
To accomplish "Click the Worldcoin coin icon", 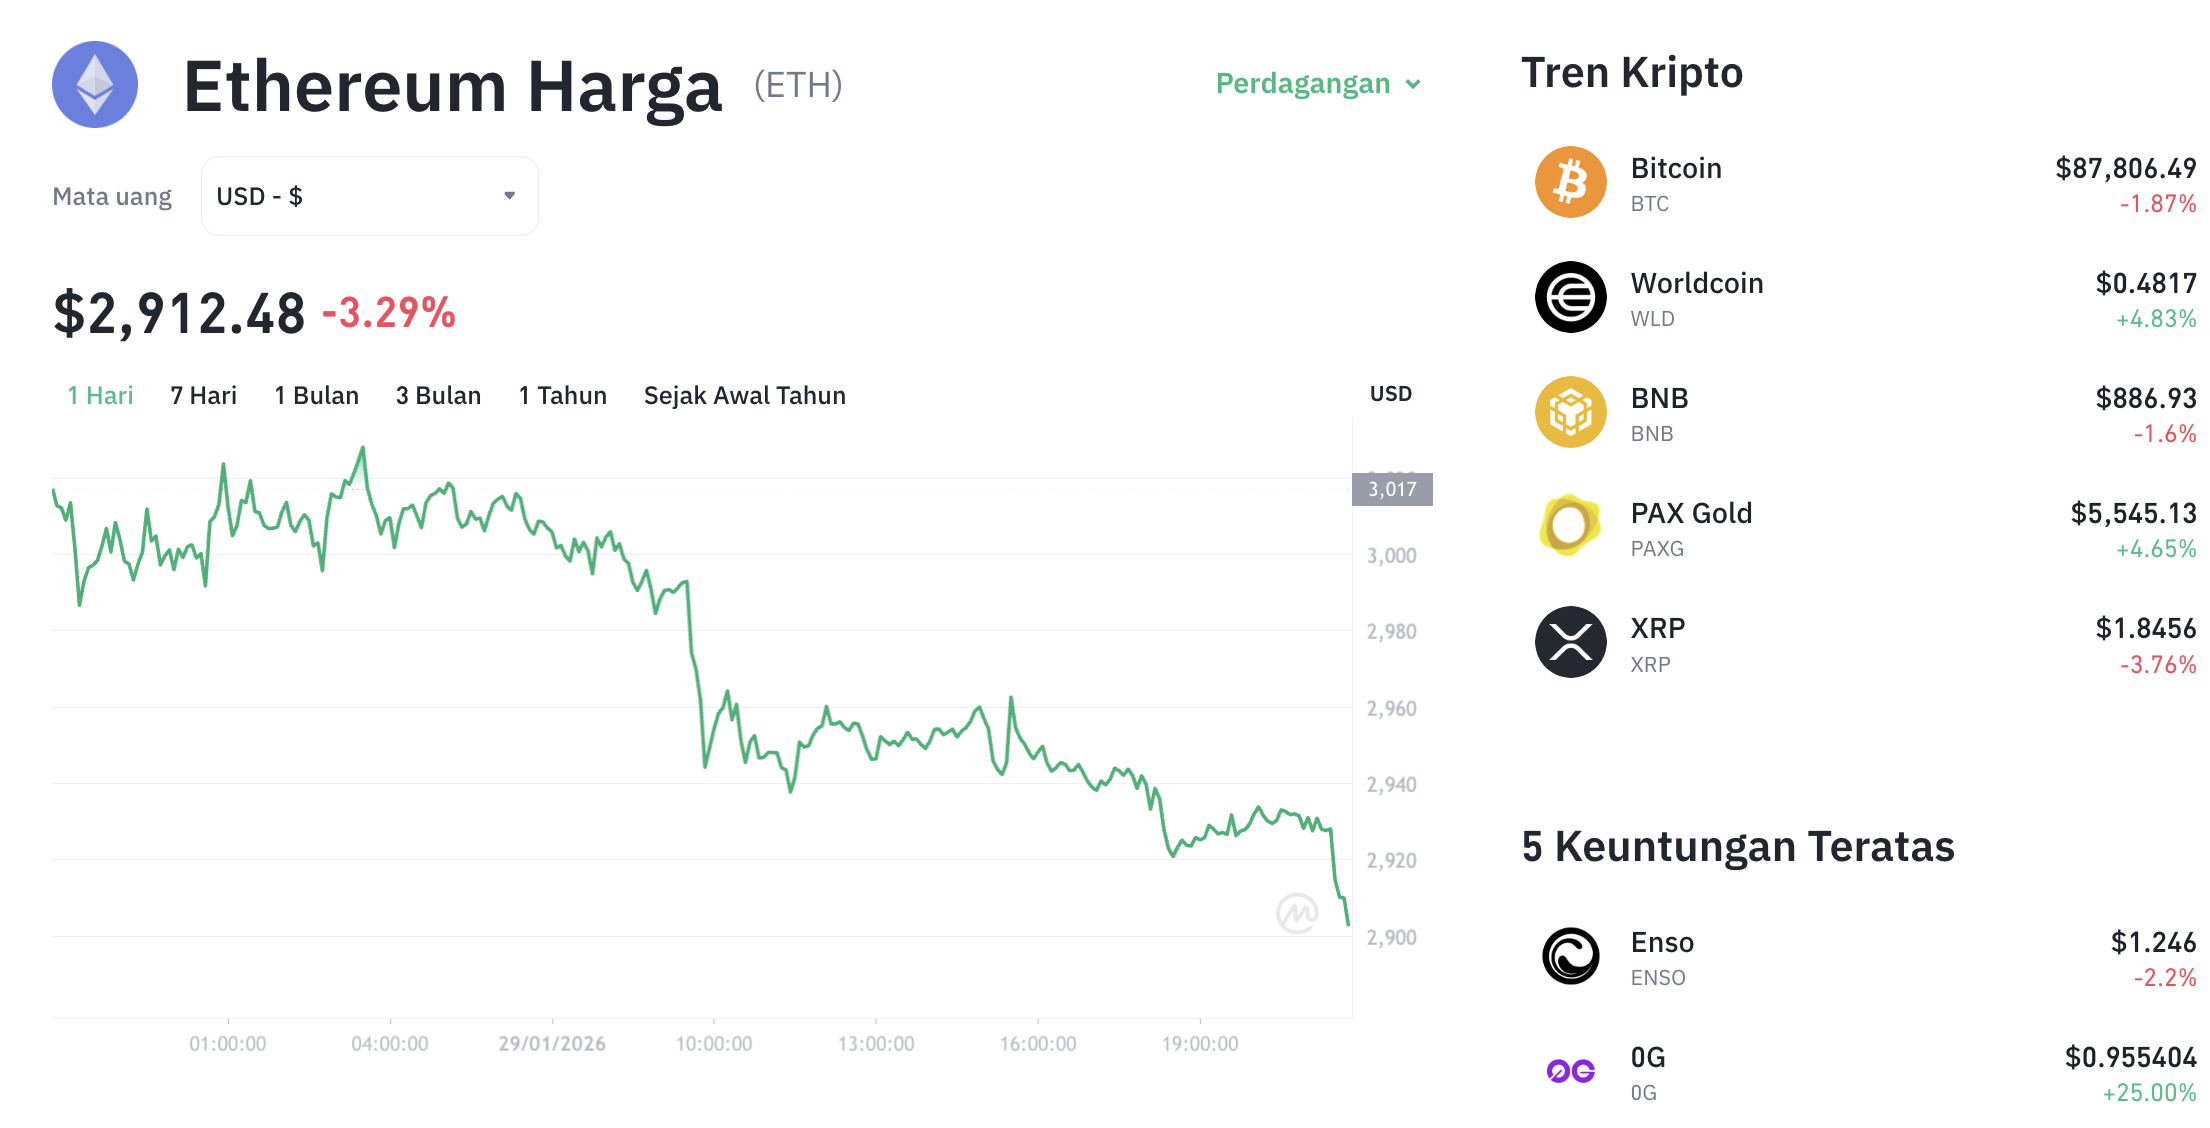I will (x=1569, y=296).
